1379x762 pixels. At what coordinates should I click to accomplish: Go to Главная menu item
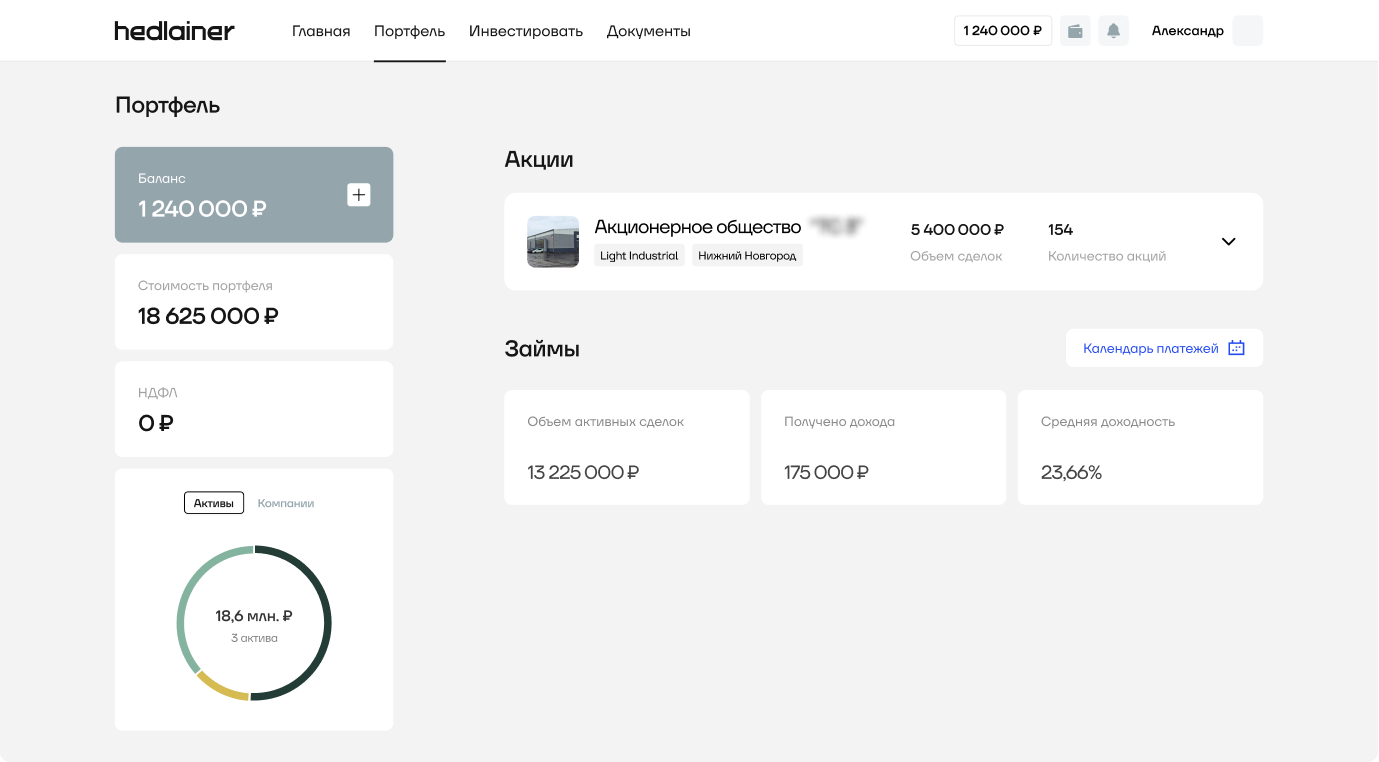[321, 31]
